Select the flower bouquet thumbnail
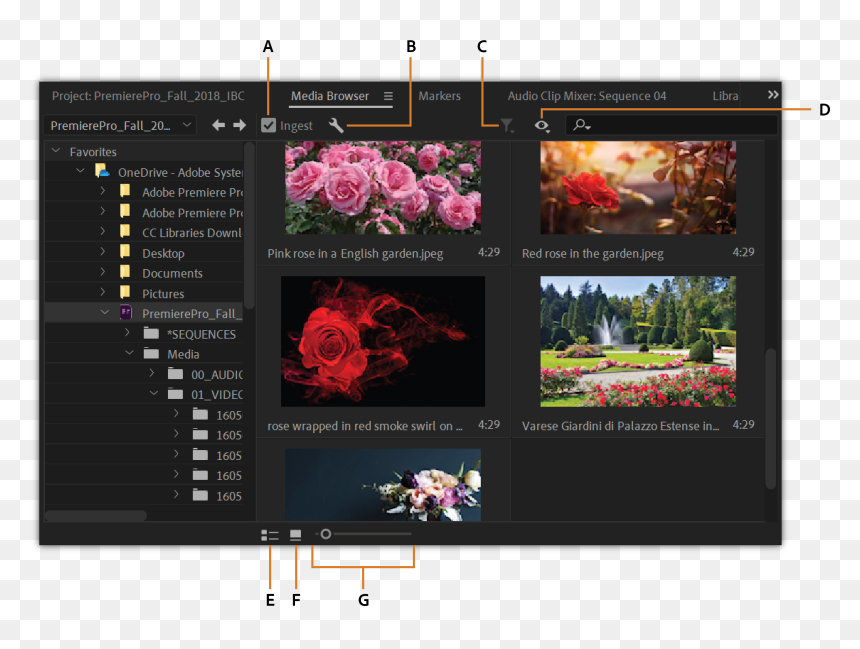The image size is (860, 649). (x=383, y=485)
